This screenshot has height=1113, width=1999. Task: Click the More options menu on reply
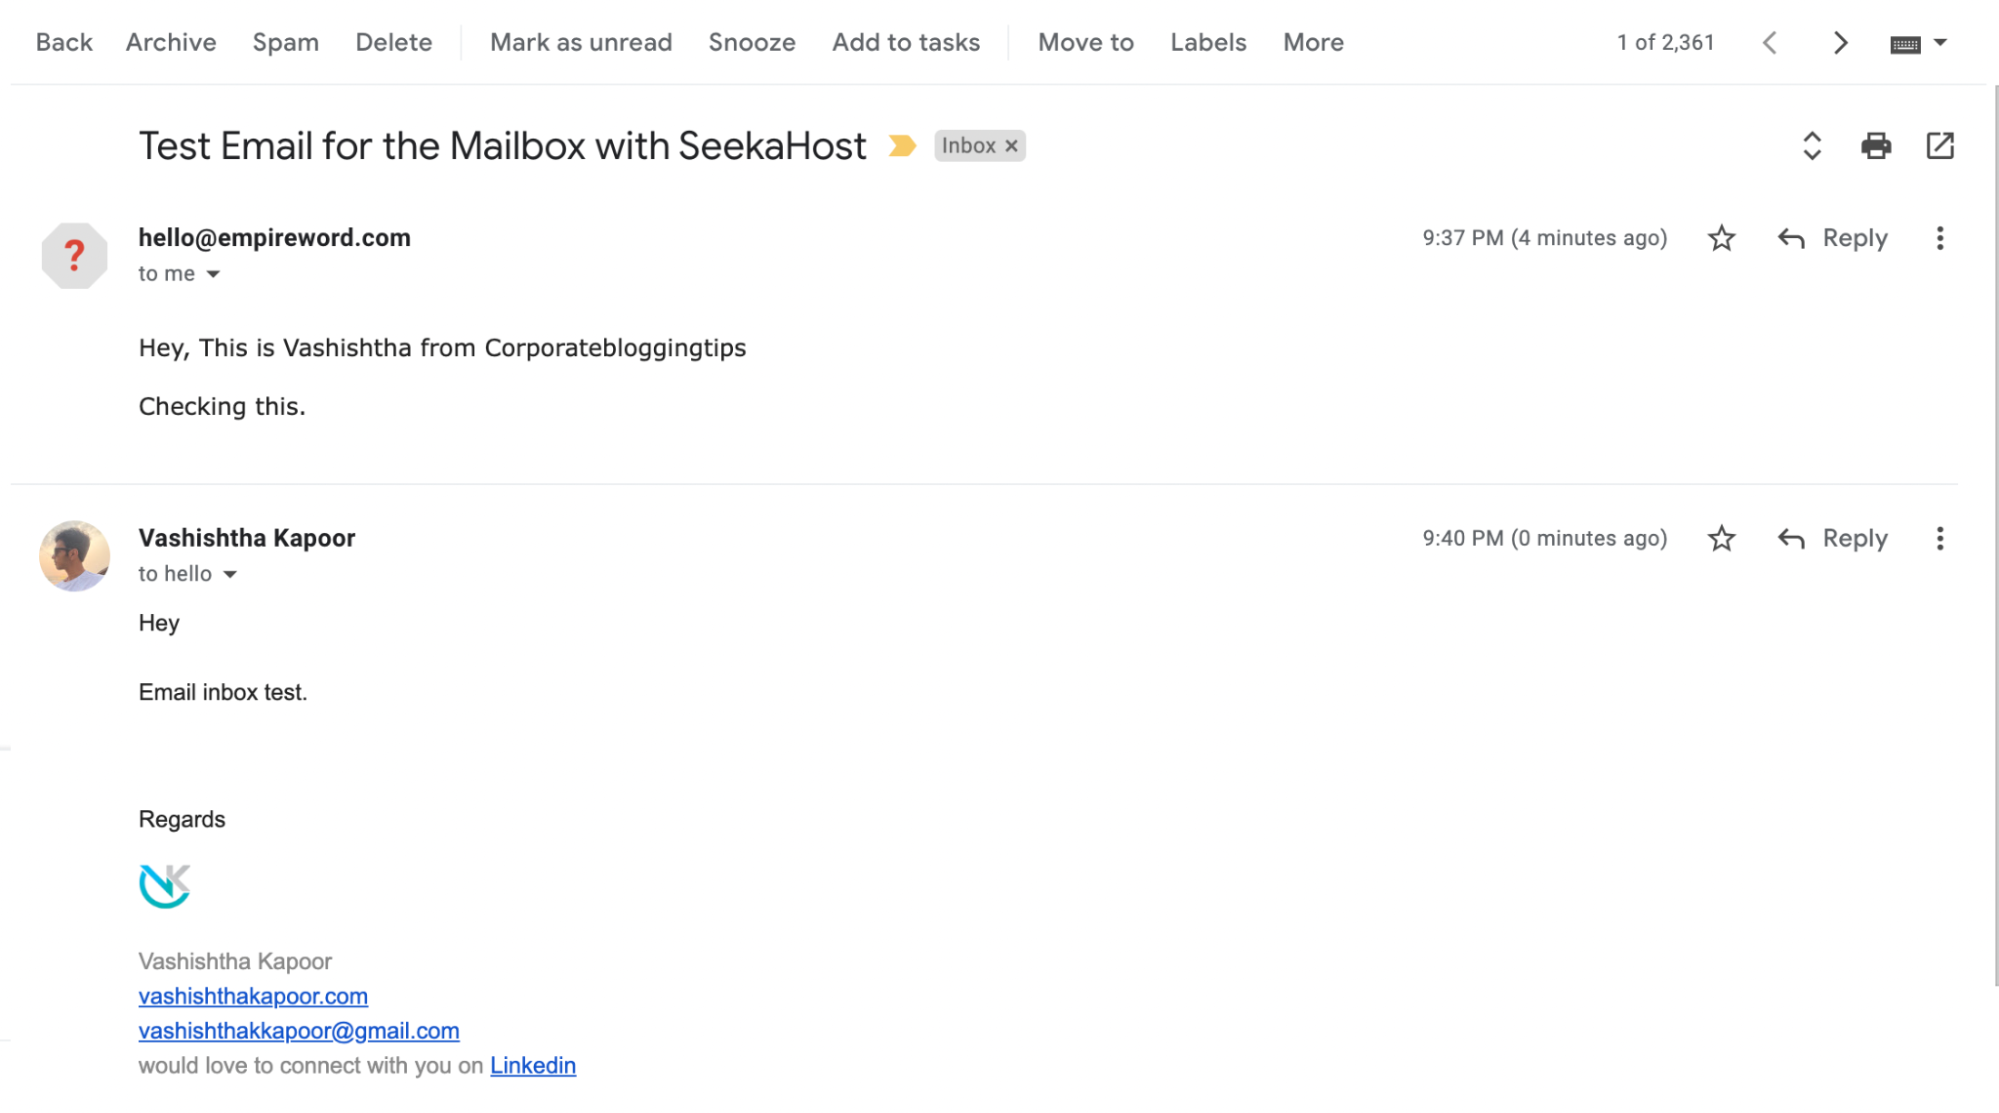click(1940, 537)
